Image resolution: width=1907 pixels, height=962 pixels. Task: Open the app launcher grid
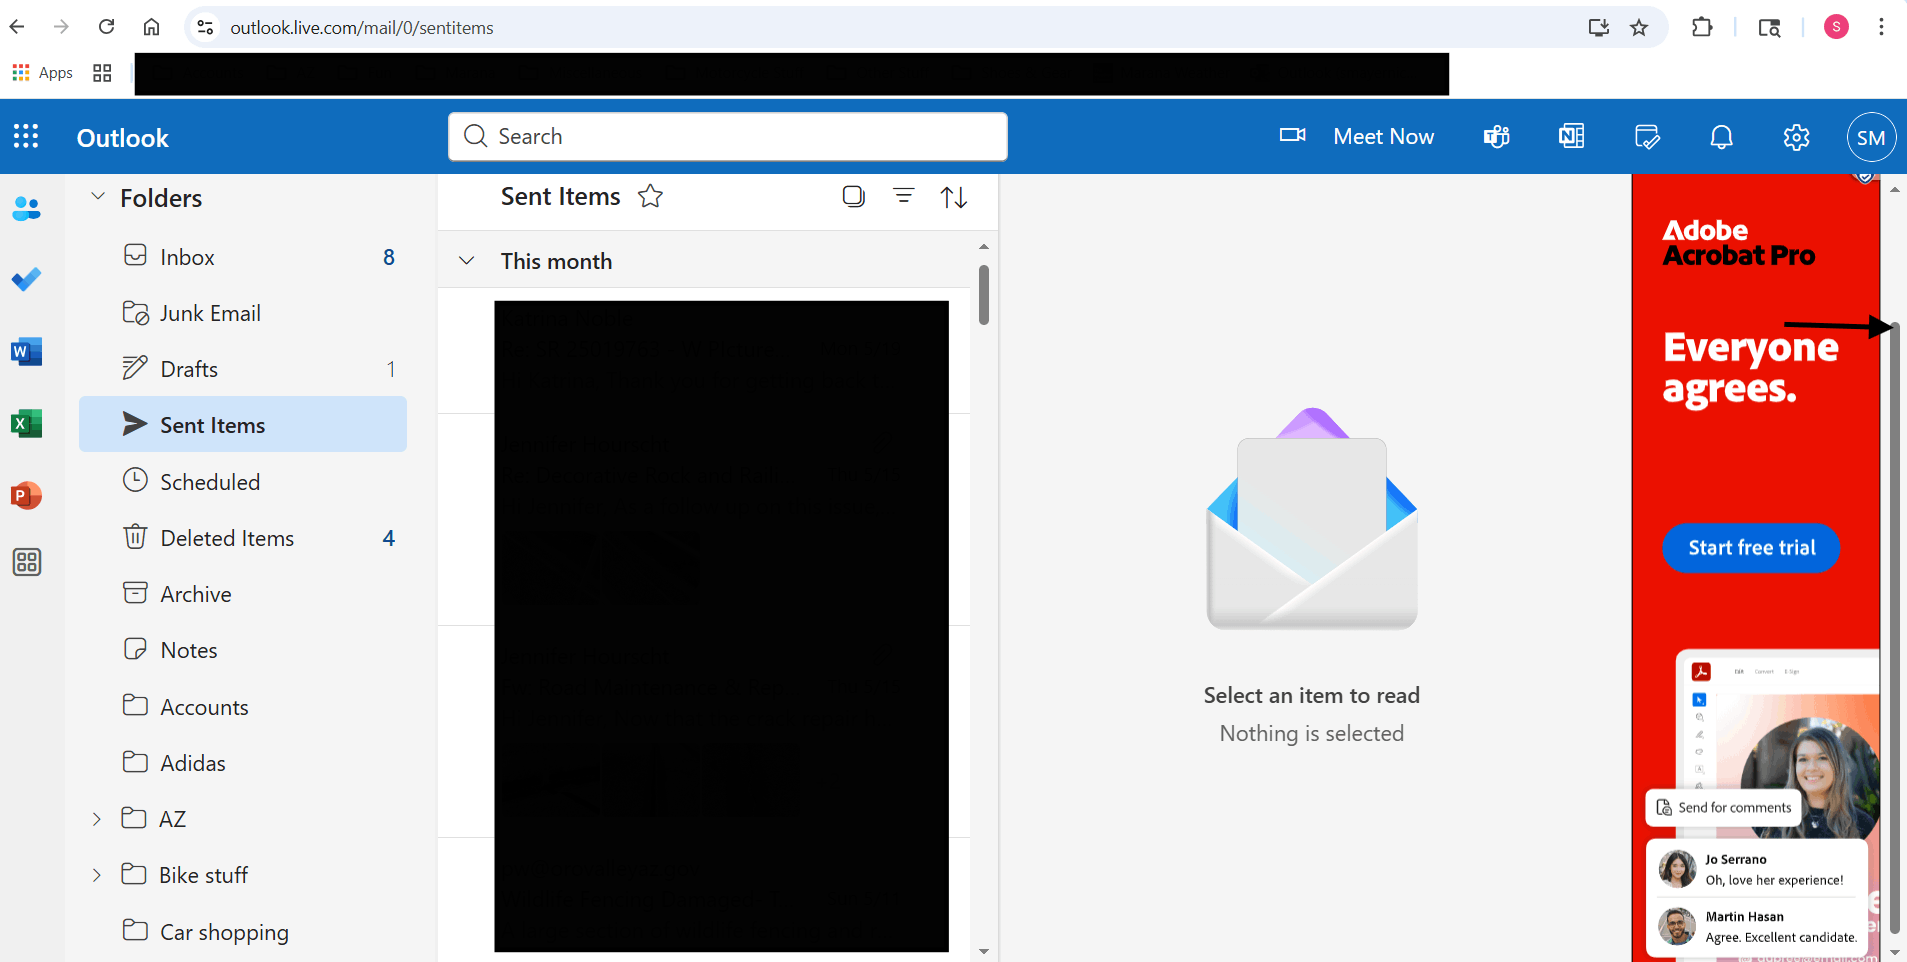click(25, 137)
